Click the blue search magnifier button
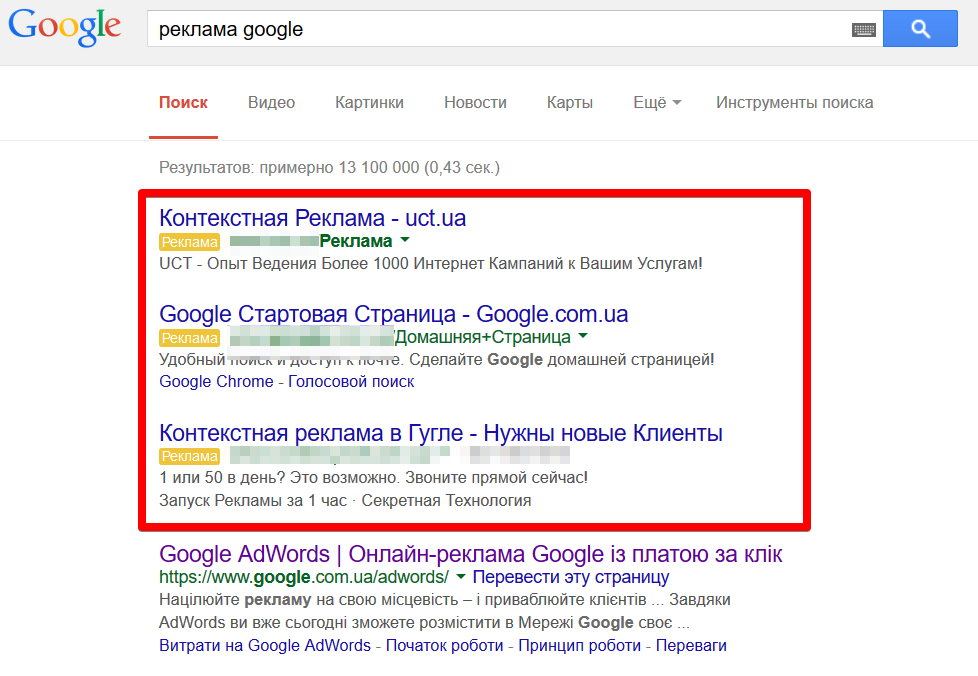Viewport: 978px width, 676px height. pos(919,28)
